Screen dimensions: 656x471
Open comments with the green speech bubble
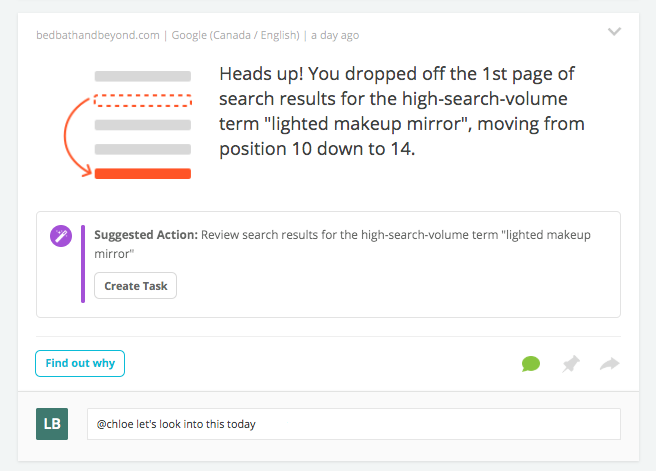click(x=531, y=363)
